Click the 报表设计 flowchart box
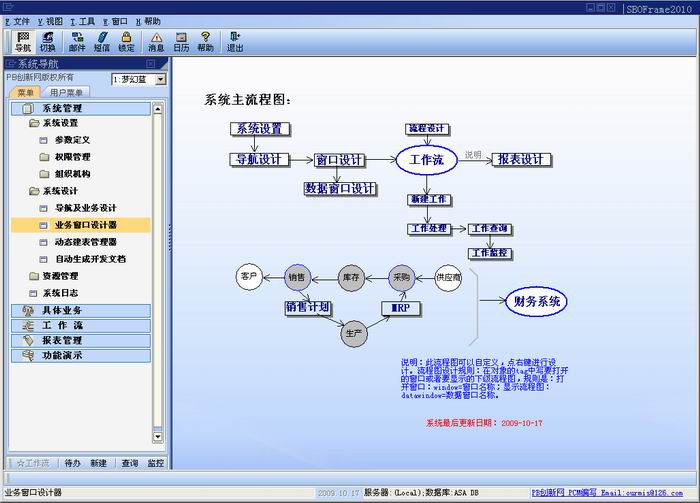Image resolution: width=700 pixels, height=503 pixels. 521,159
